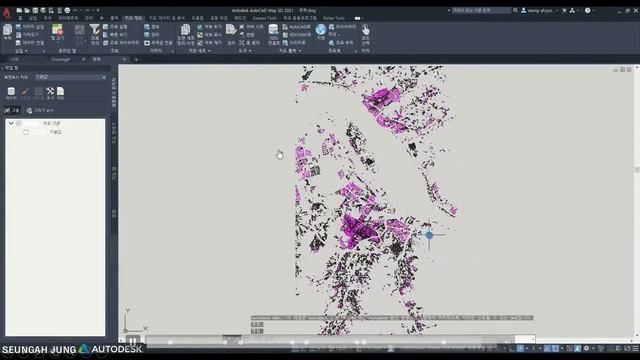
Task: Click the help question mark icon
Action: [587, 11]
